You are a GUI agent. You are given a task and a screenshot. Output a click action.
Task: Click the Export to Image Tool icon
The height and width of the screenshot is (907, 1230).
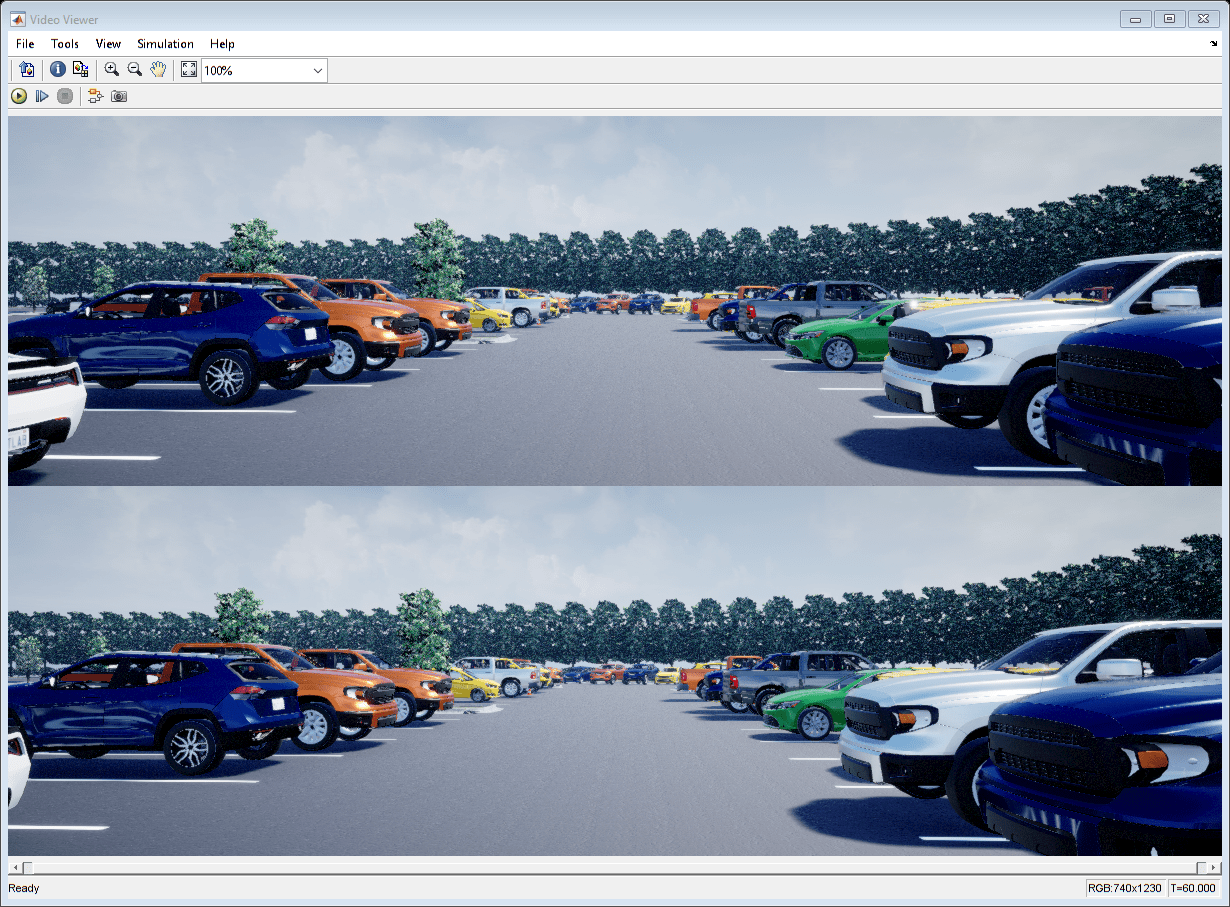(26, 70)
